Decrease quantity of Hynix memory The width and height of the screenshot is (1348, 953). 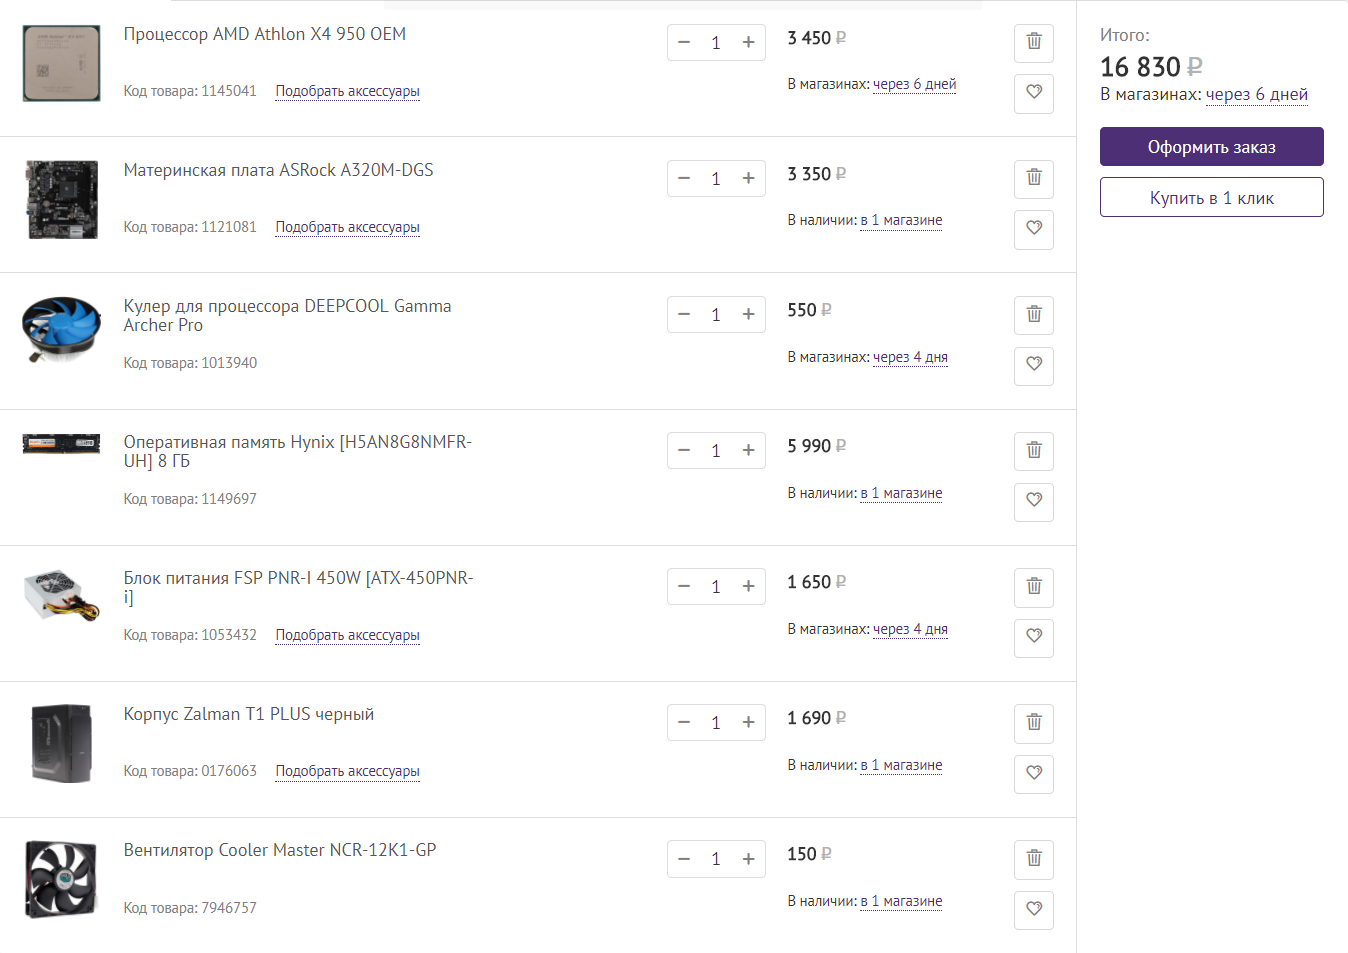pyautogui.click(x=684, y=450)
